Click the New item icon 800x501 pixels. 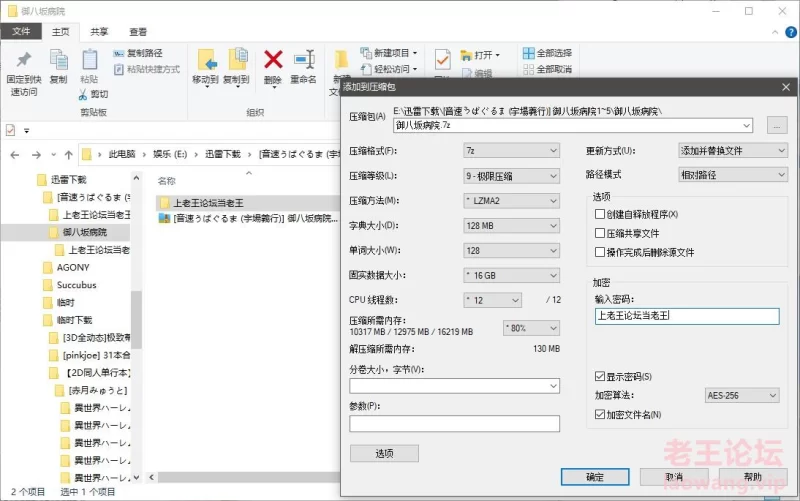366,53
